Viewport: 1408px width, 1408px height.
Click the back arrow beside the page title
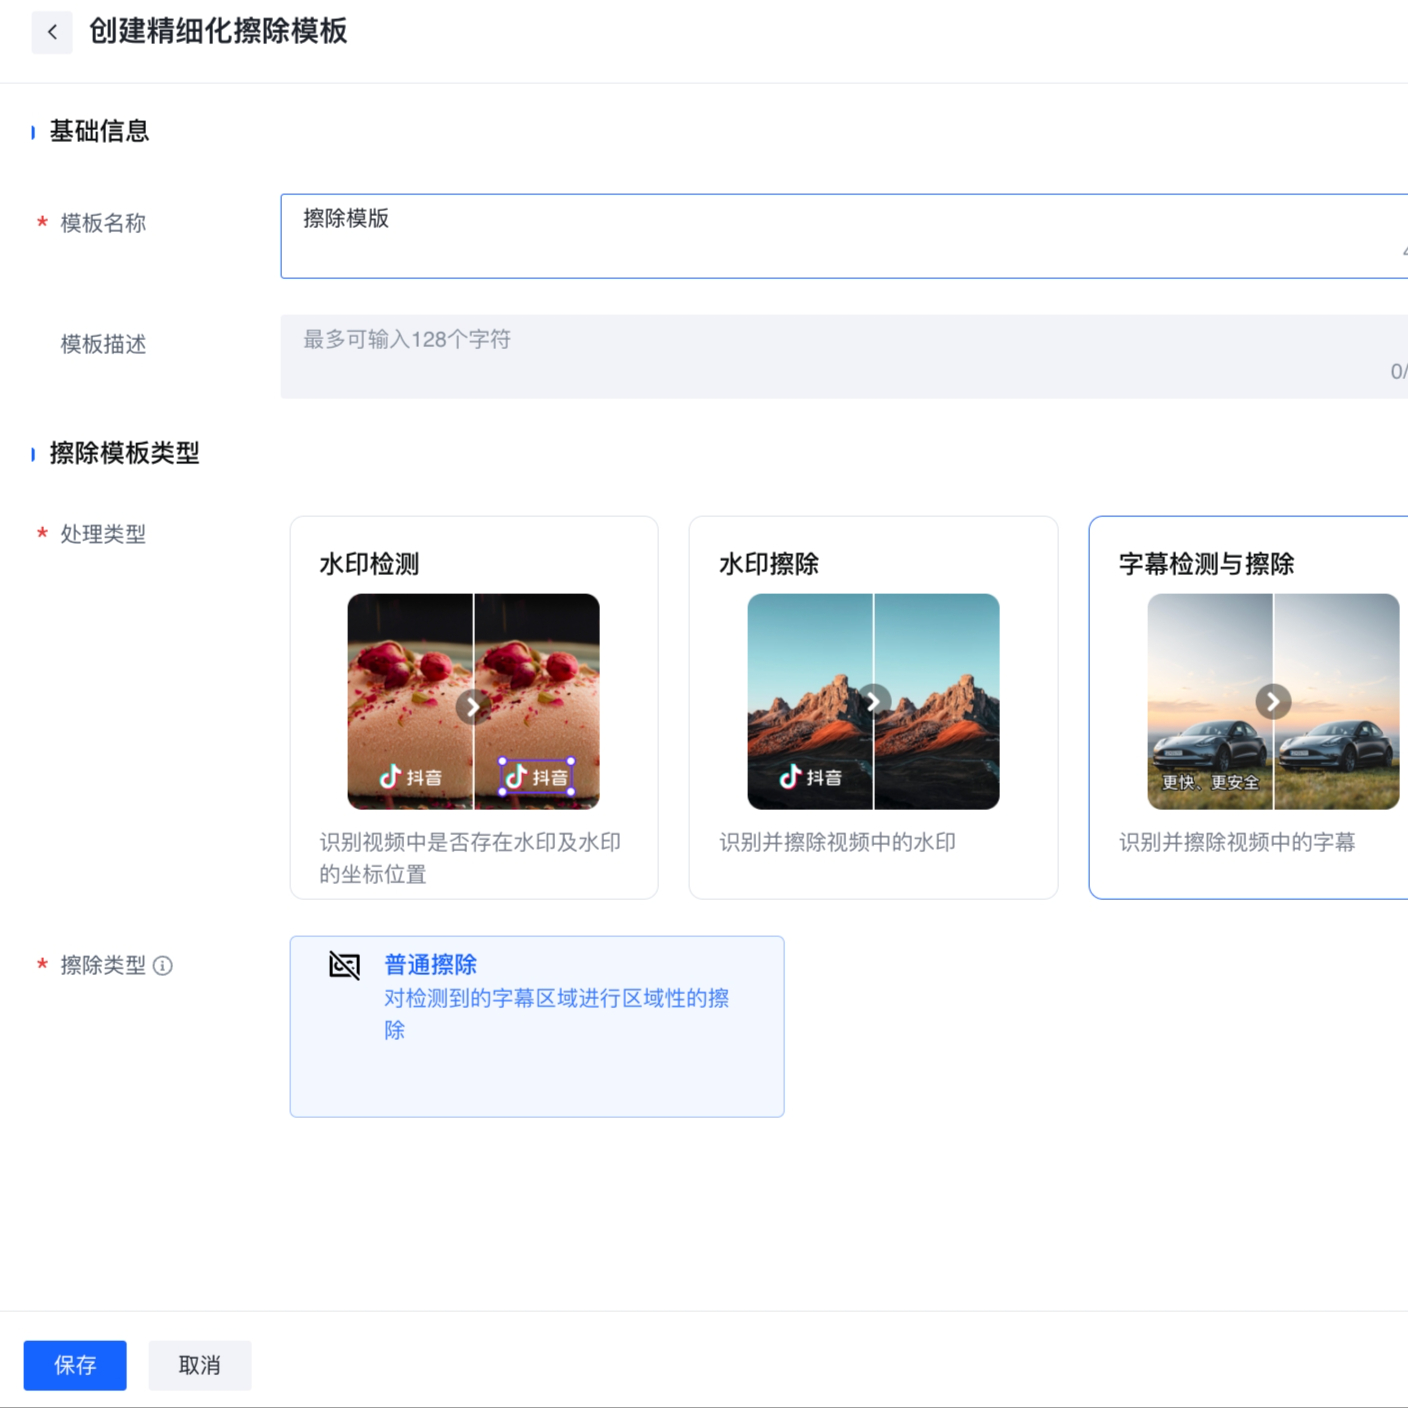pos(52,32)
